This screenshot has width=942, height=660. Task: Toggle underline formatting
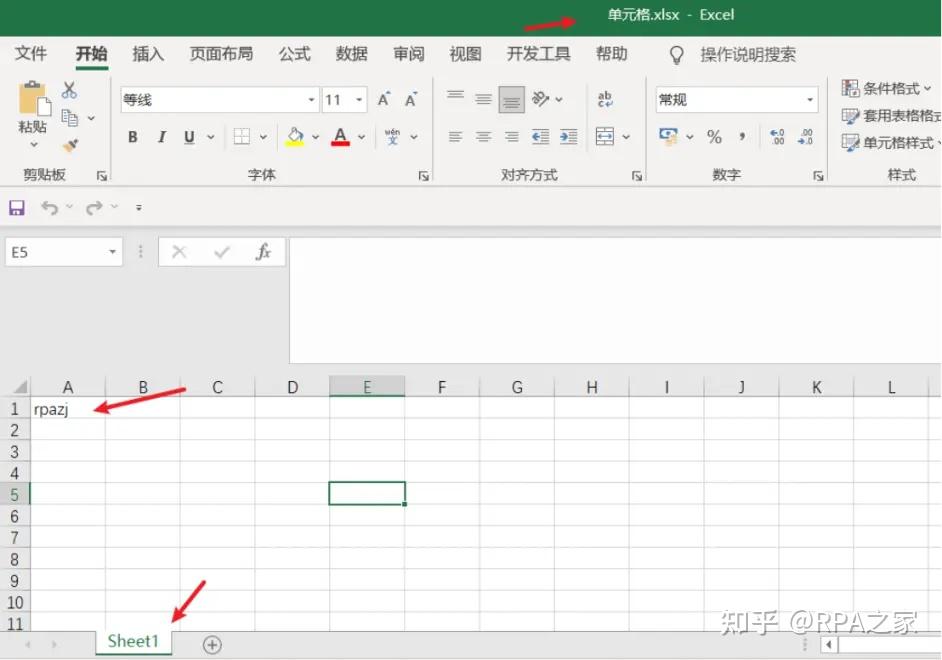[188, 137]
